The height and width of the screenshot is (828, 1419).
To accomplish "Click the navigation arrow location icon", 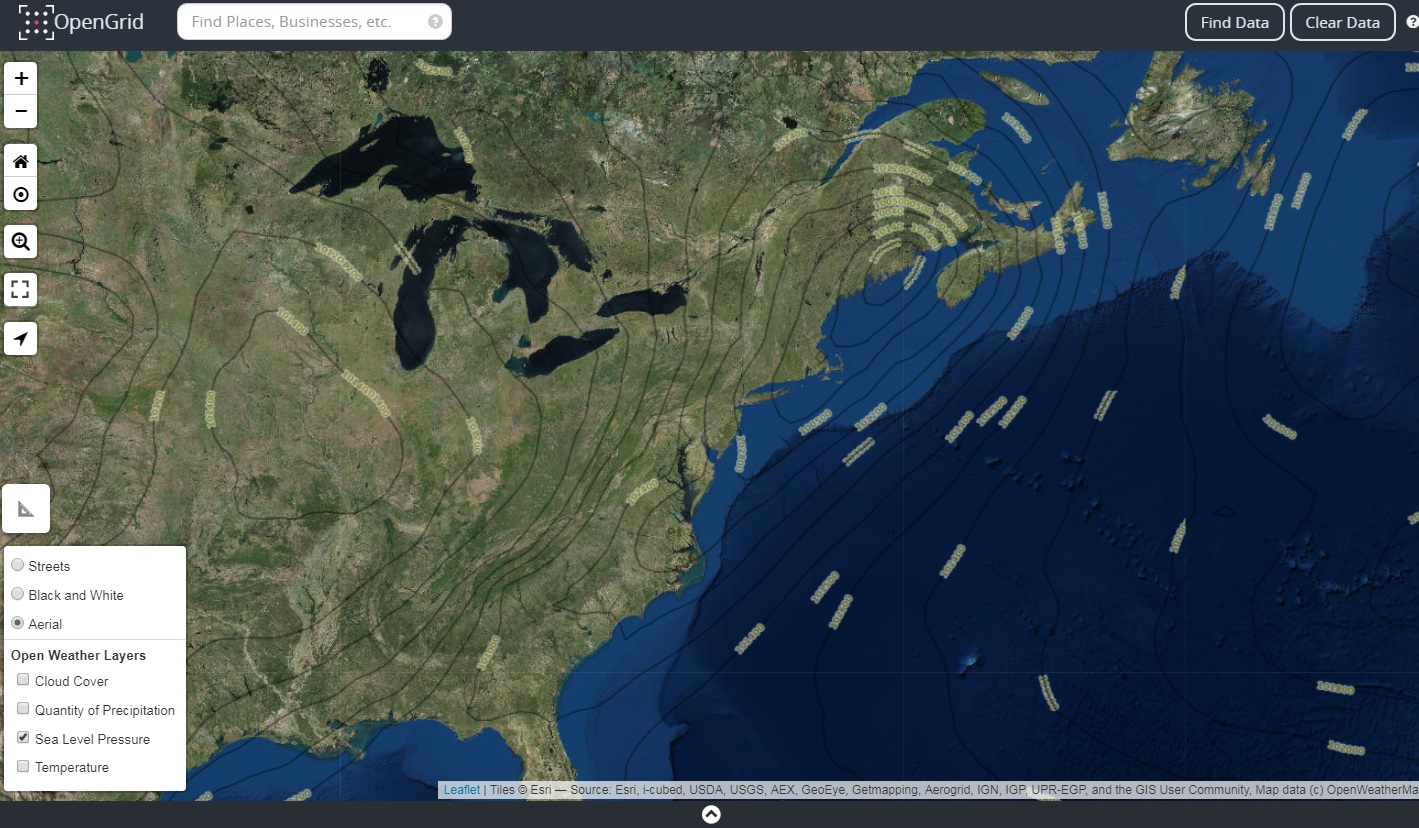I will point(21,339).
